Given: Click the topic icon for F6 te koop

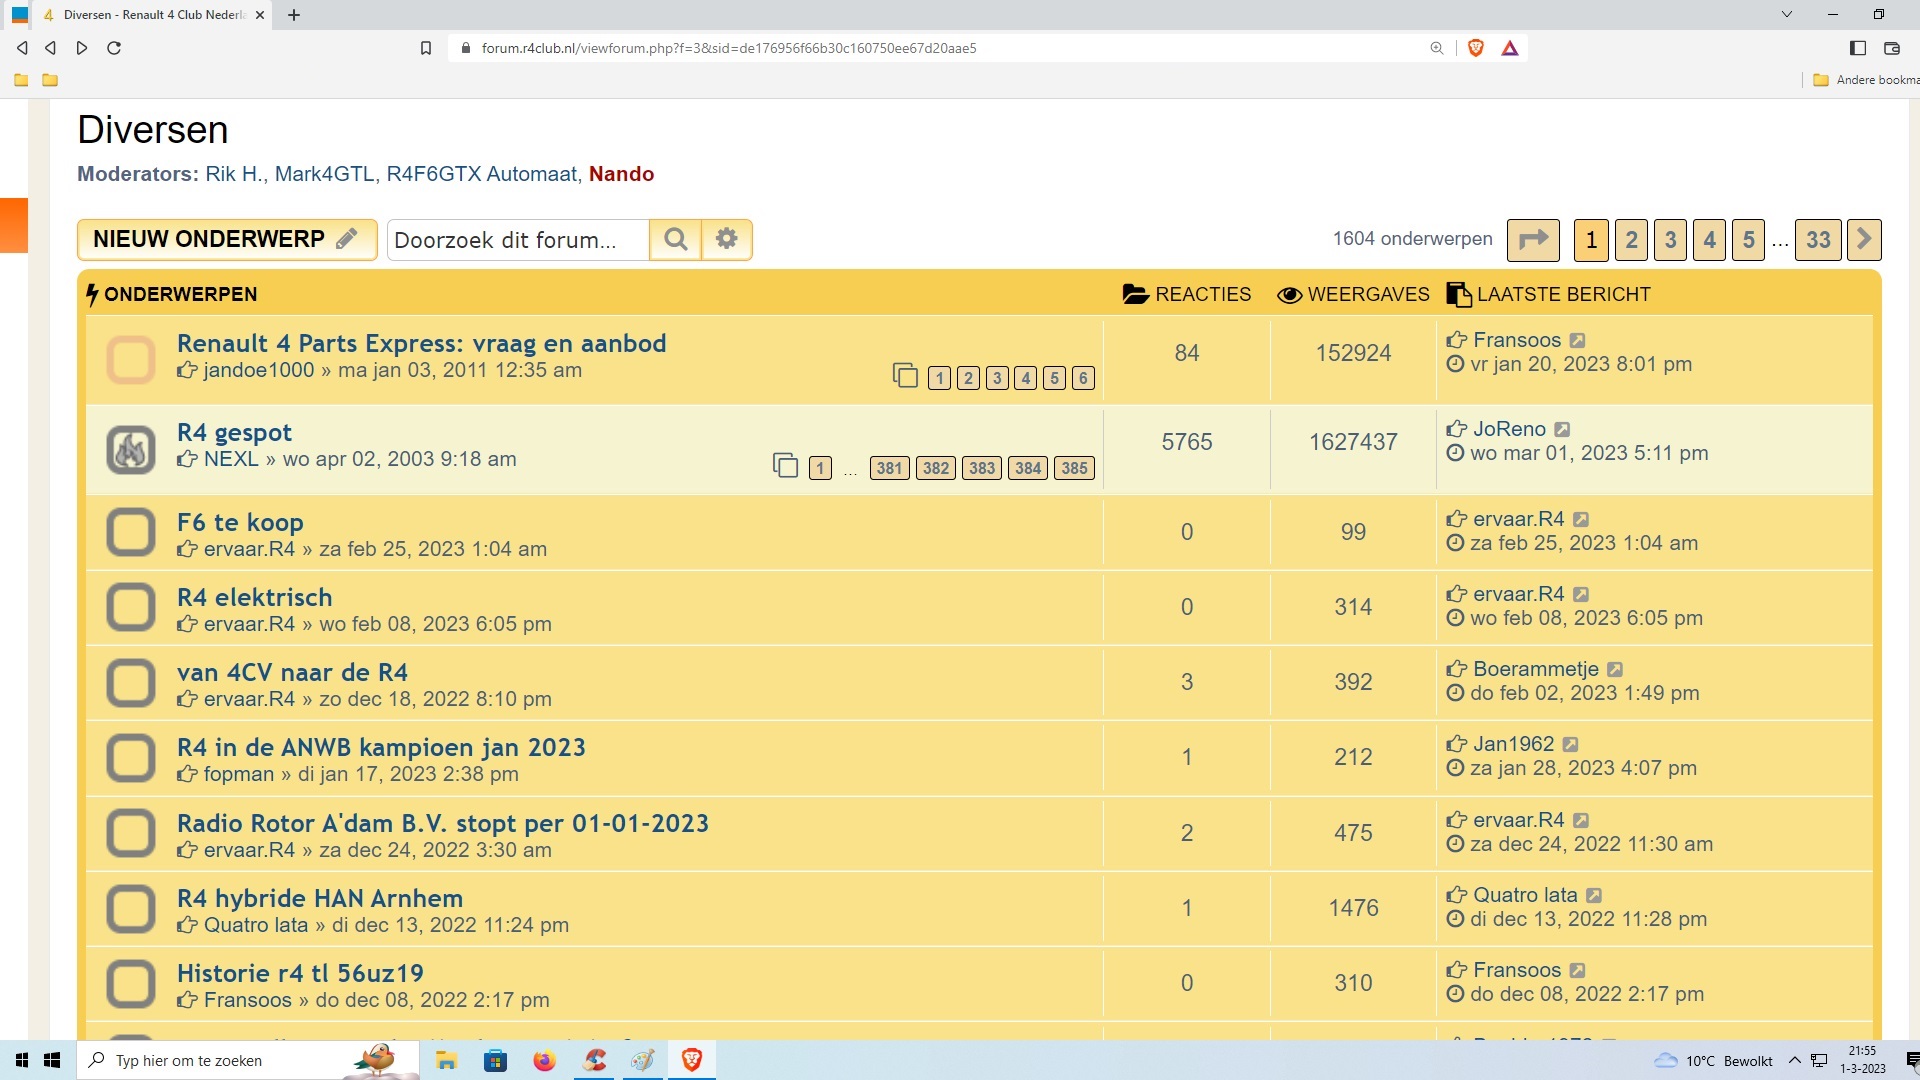Looking at the screenshot, I should [x=131, y=532].
